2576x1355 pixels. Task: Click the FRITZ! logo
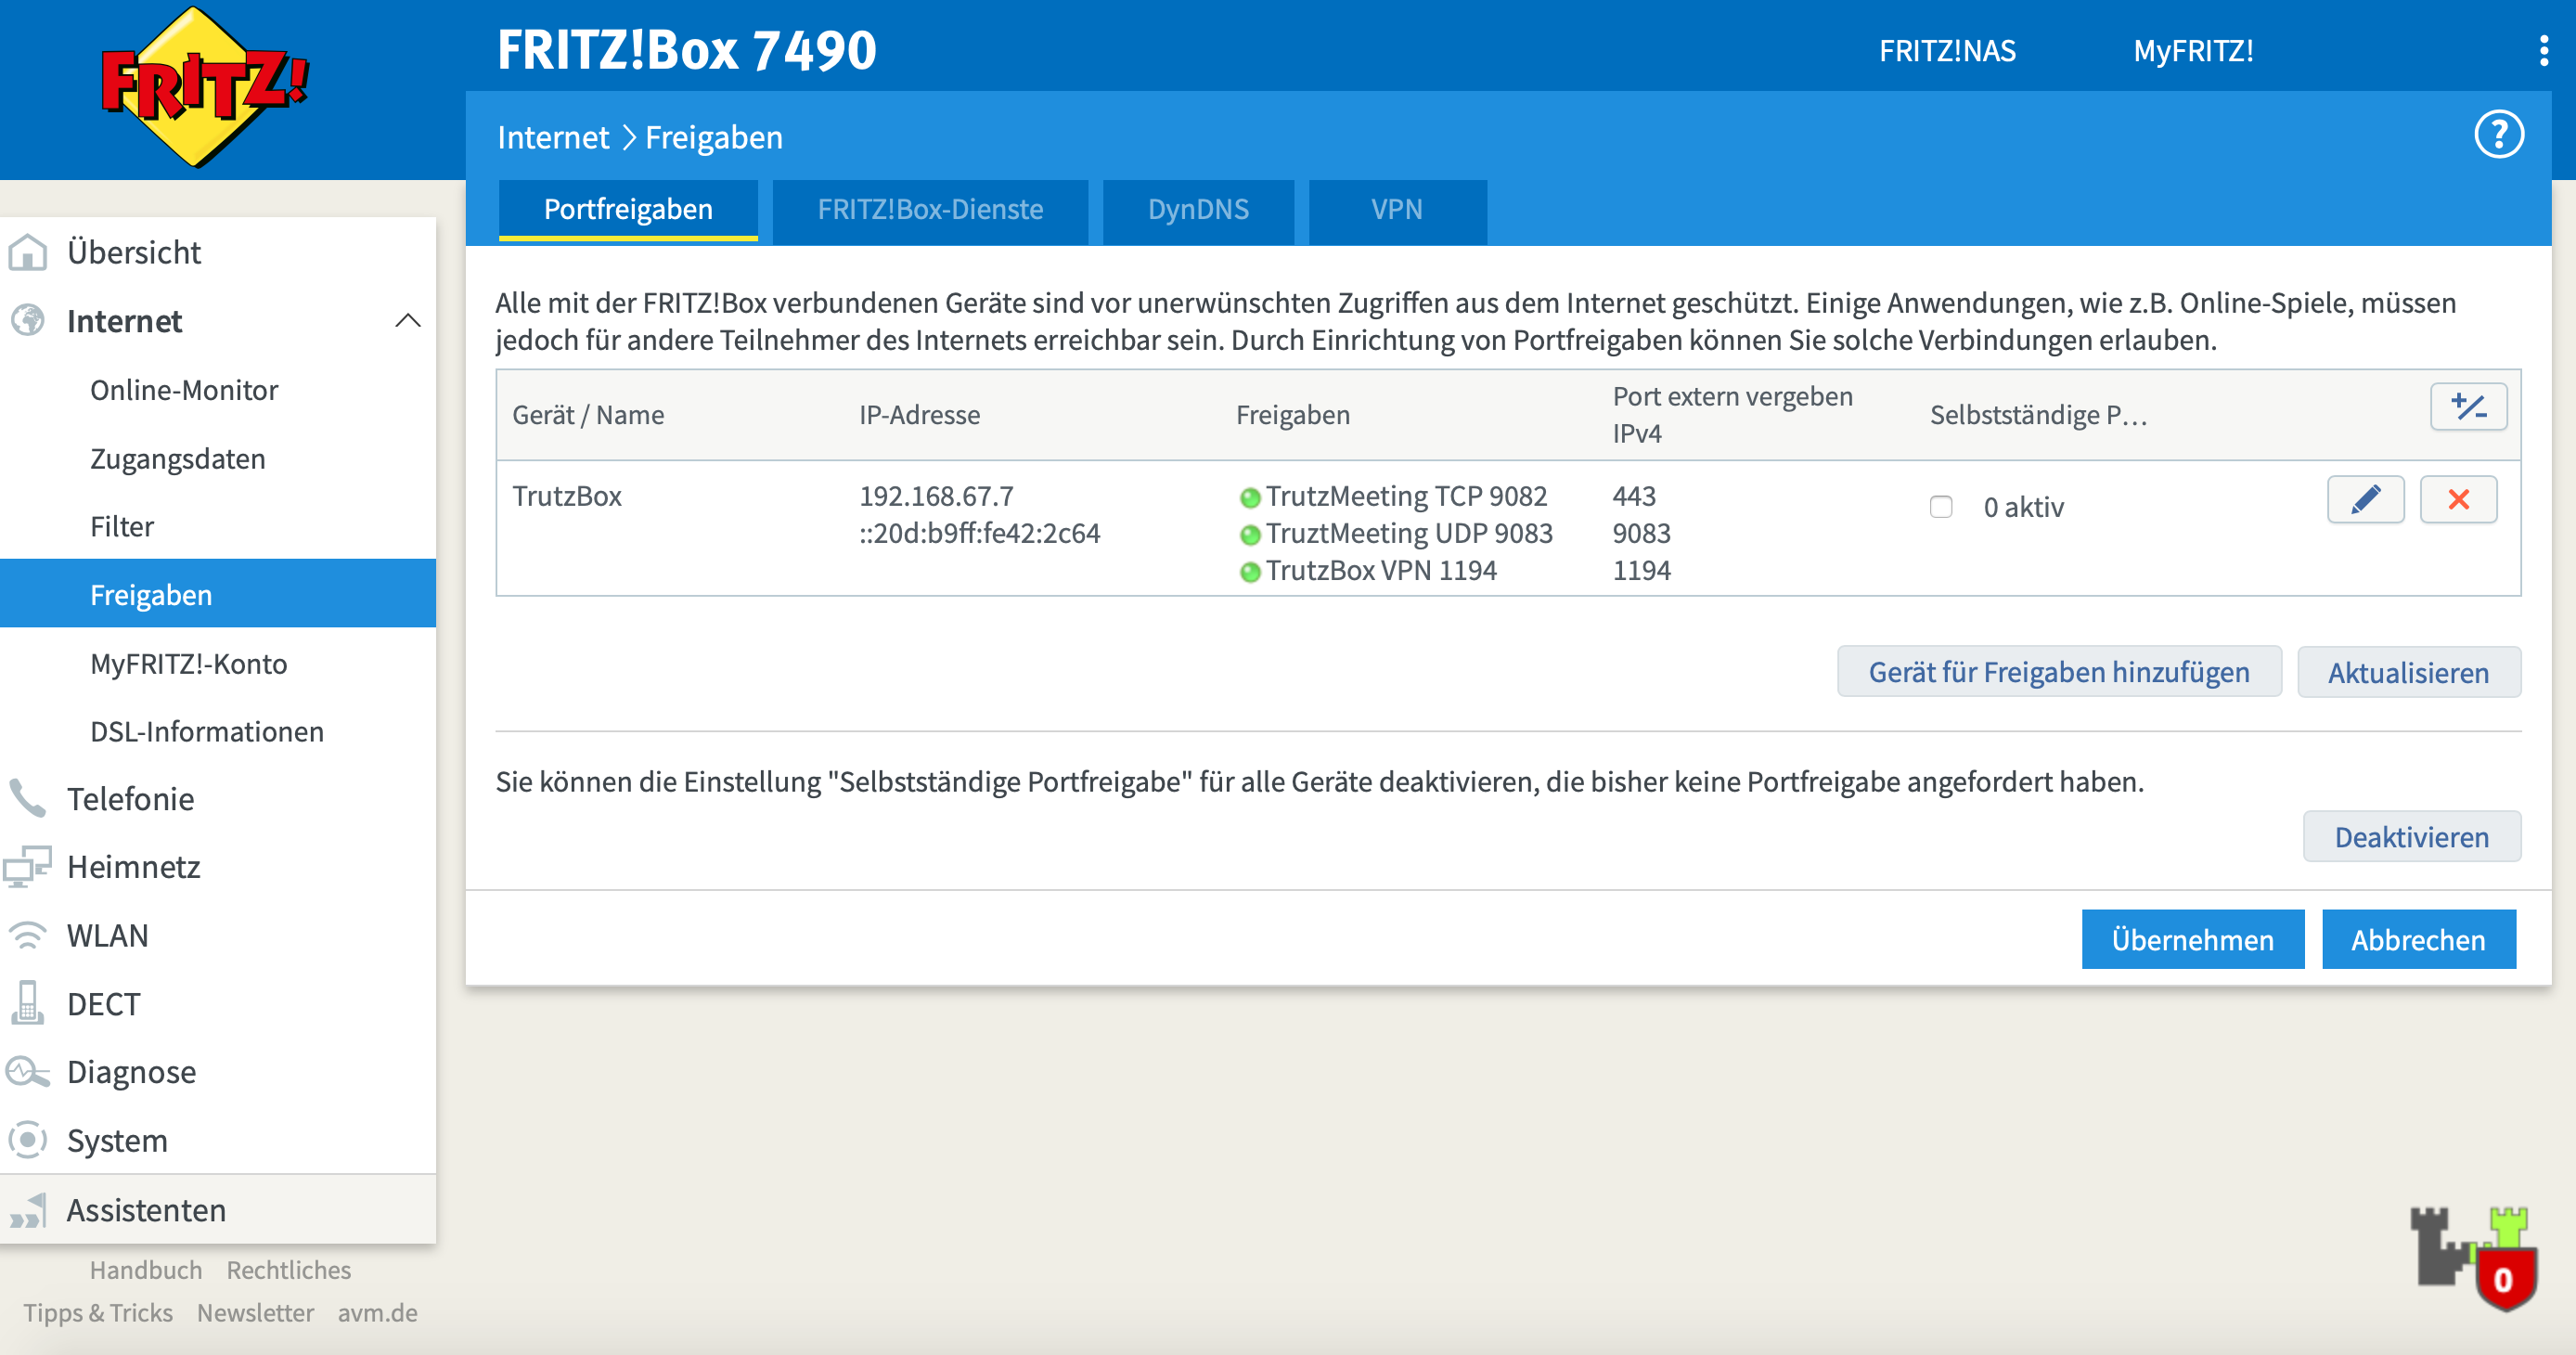click(x=206, y=87)
